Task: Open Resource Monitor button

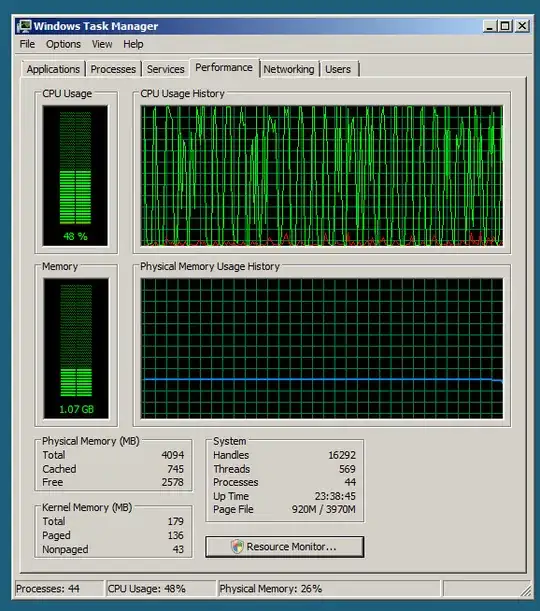Action: pos(285,547)
